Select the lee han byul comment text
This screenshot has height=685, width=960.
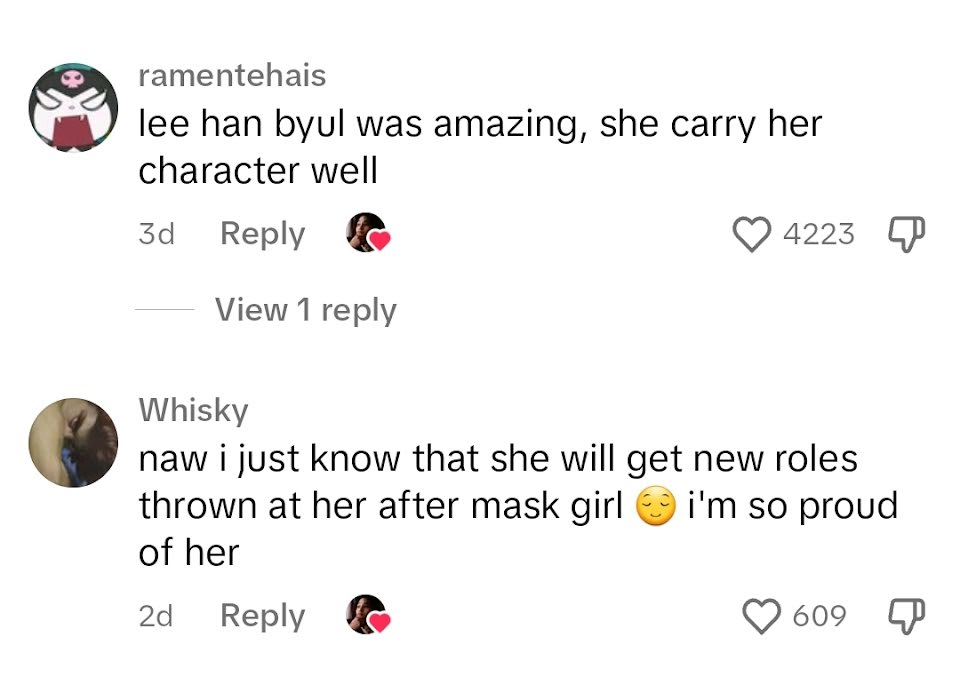point(480,147)
